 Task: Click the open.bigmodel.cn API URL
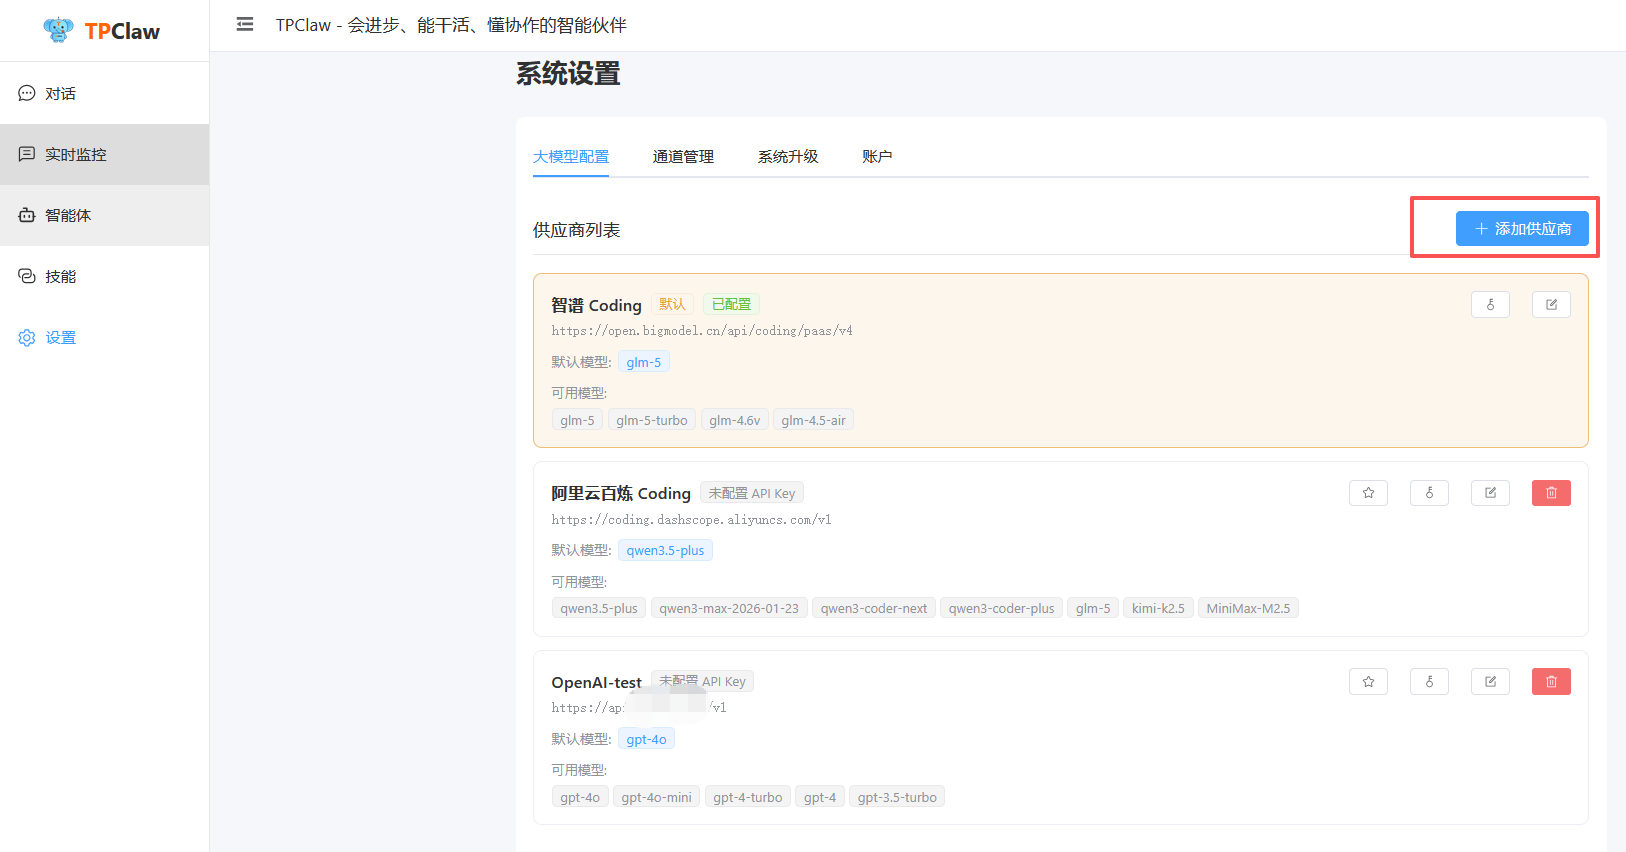702,331
